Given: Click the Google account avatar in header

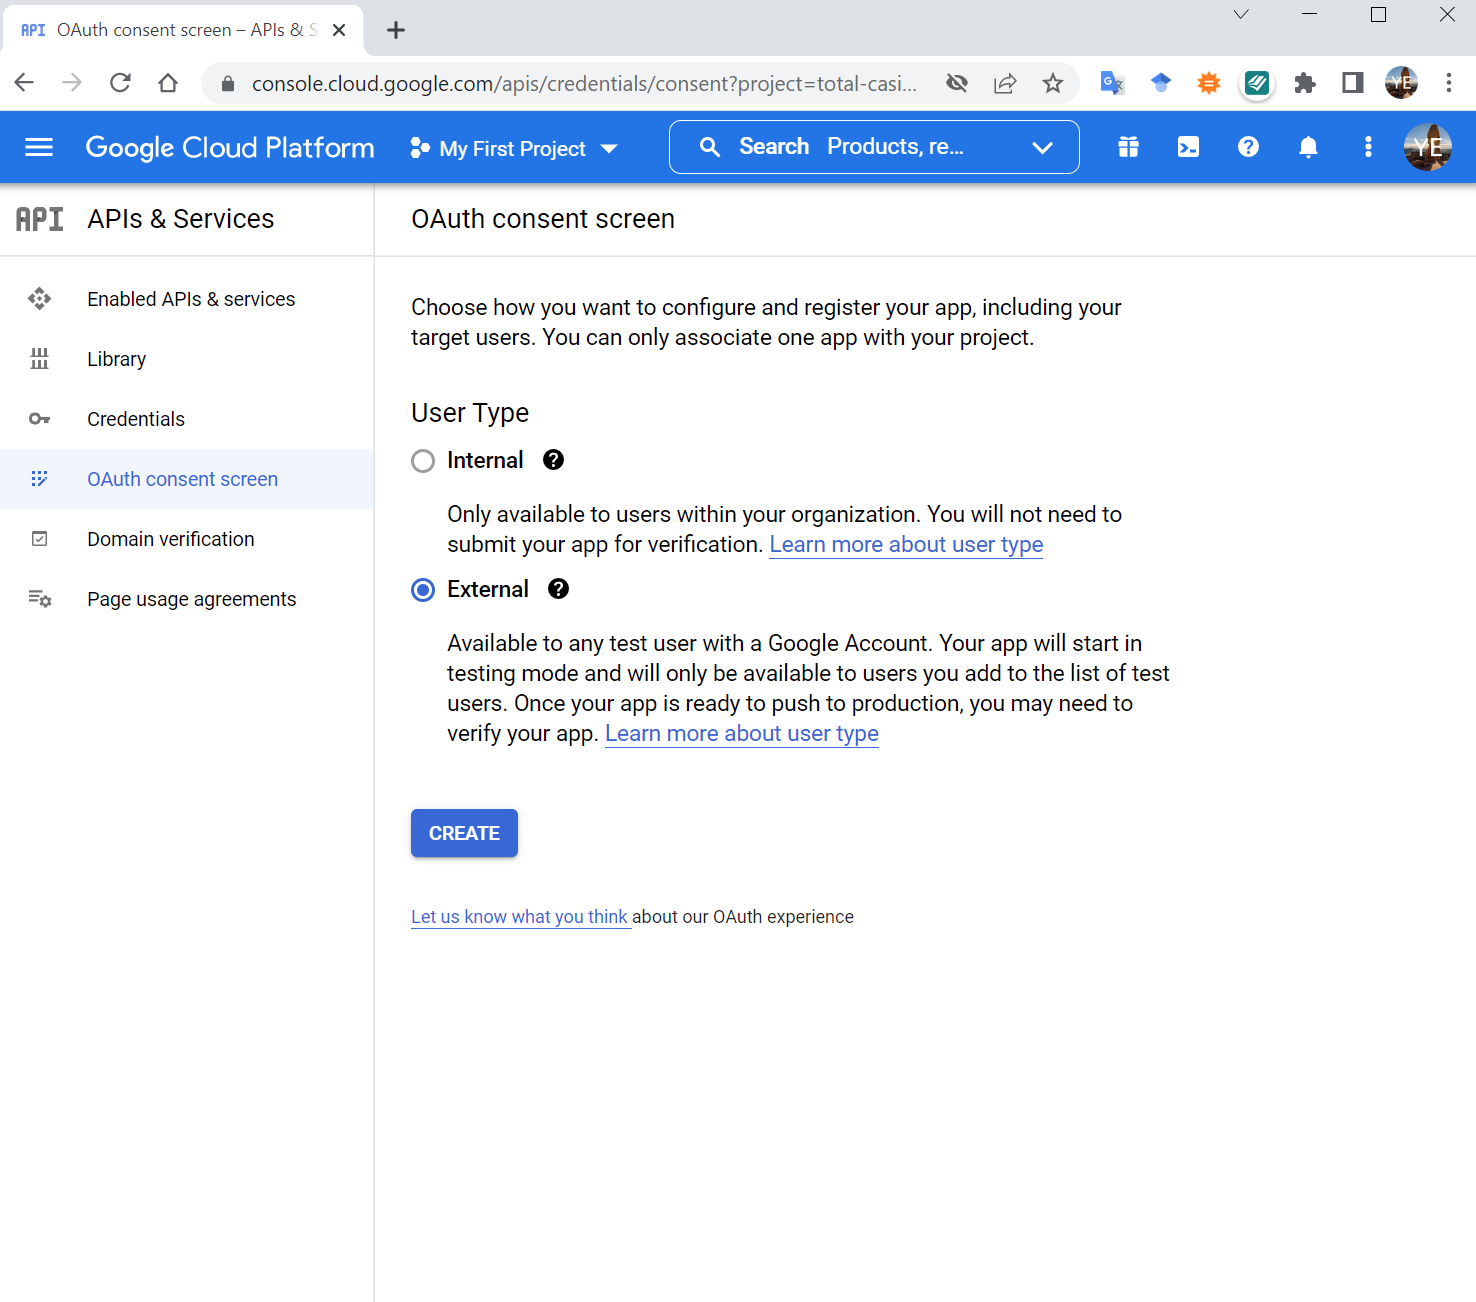Looking at the screenshot, I should pos(1428,147).
